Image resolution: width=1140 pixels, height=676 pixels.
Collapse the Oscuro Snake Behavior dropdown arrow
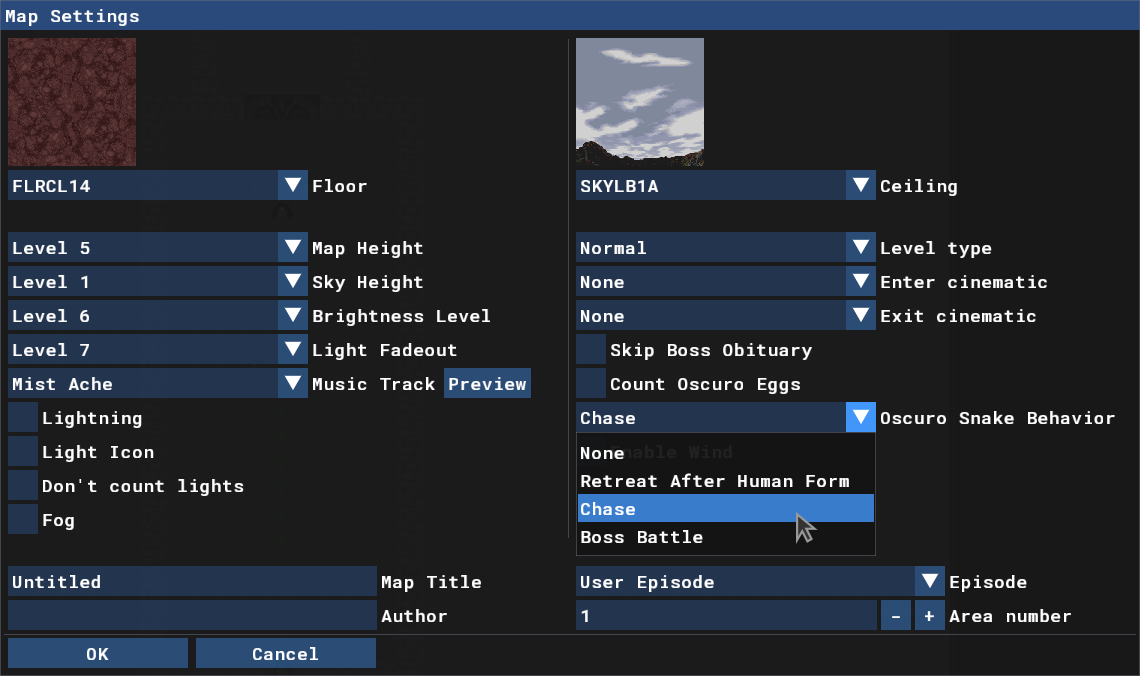click(x=861, y=417)
